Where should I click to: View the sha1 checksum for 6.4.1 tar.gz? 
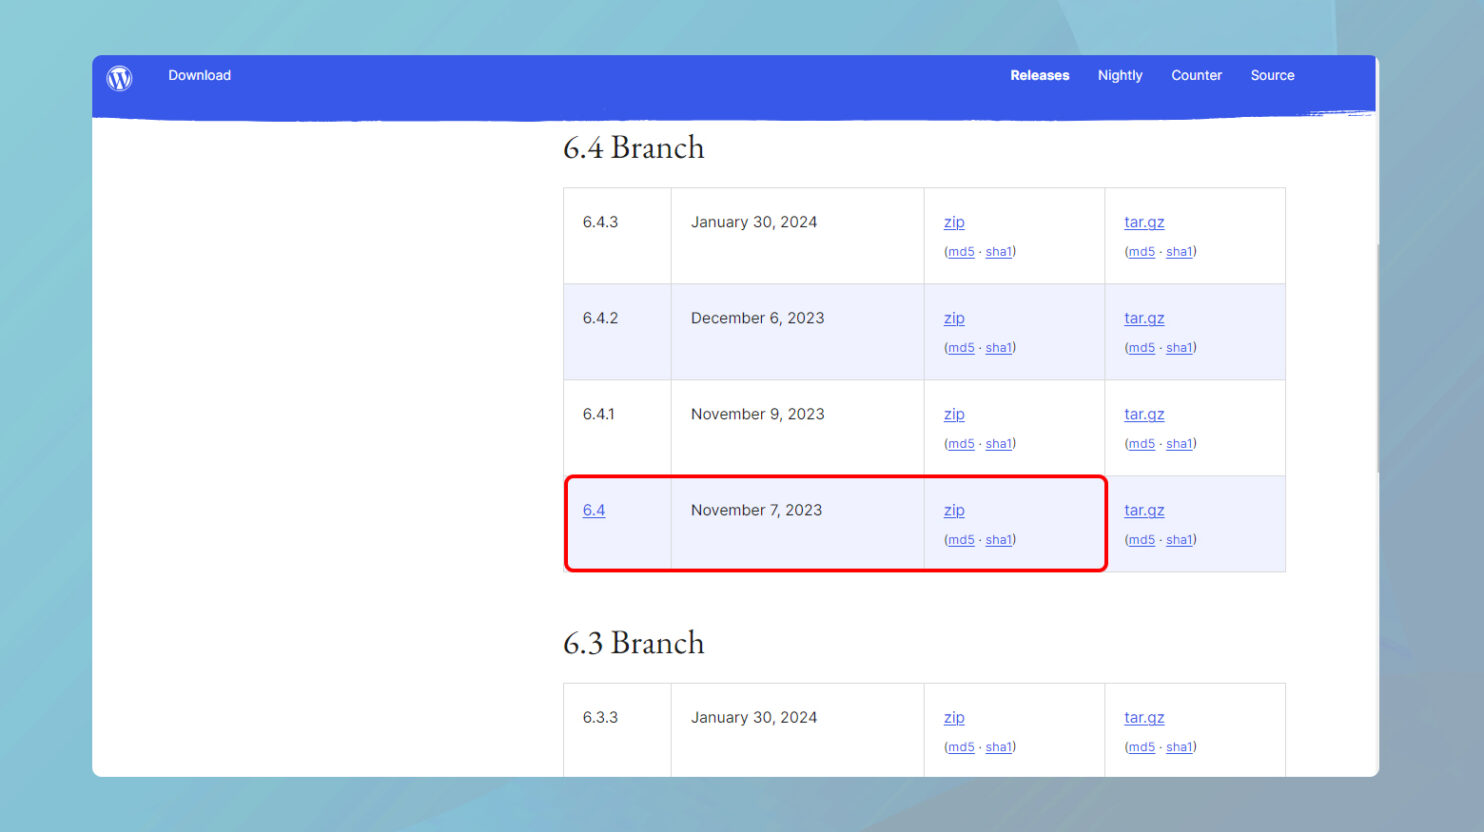pyautogui.click(x=1178, y=443)
